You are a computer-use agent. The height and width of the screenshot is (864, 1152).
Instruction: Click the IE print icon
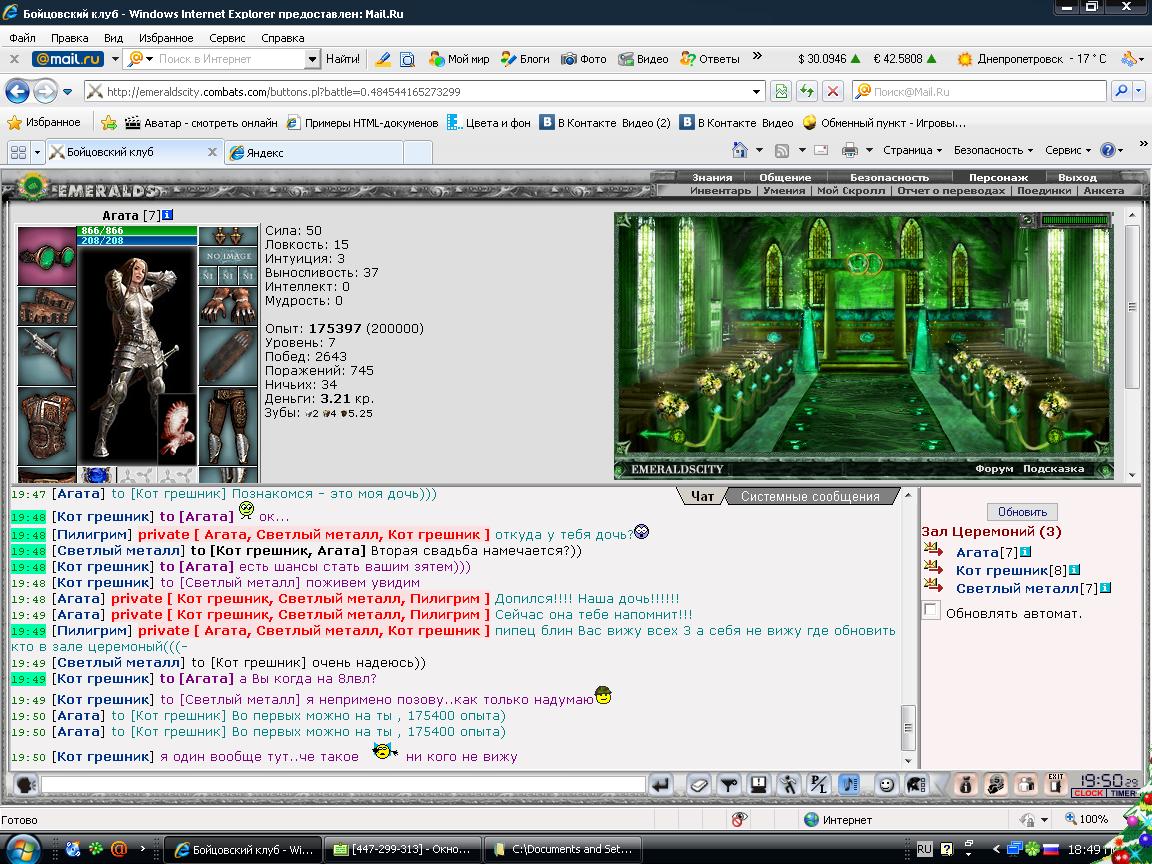pos(849,150)
